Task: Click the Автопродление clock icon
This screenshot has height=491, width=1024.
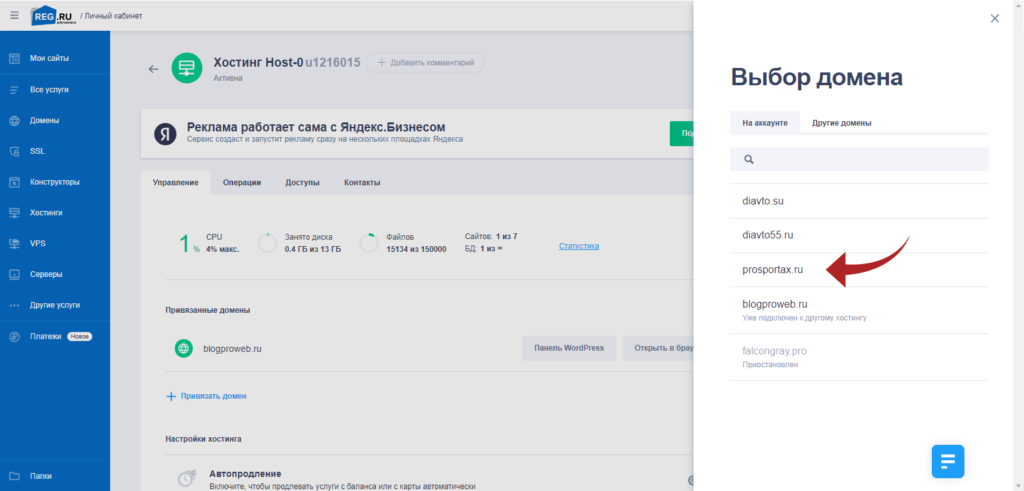Action: point(186,479)
